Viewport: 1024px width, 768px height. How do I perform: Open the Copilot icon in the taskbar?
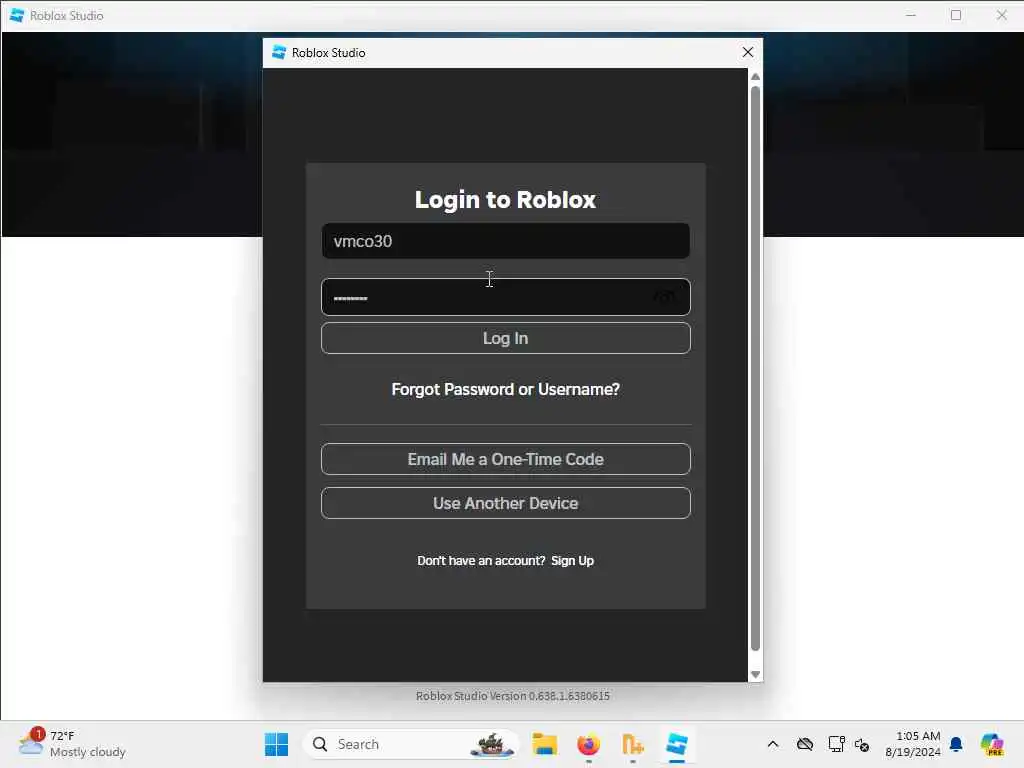992,744
